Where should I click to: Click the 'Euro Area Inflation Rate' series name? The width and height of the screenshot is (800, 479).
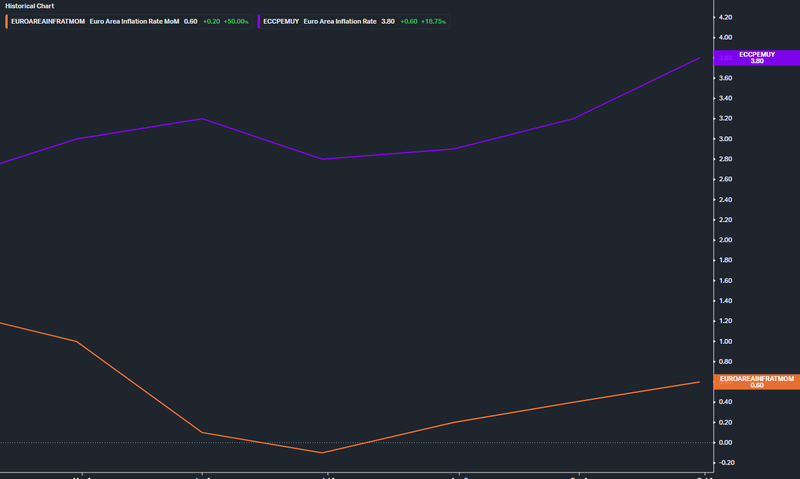coord(340,21)
